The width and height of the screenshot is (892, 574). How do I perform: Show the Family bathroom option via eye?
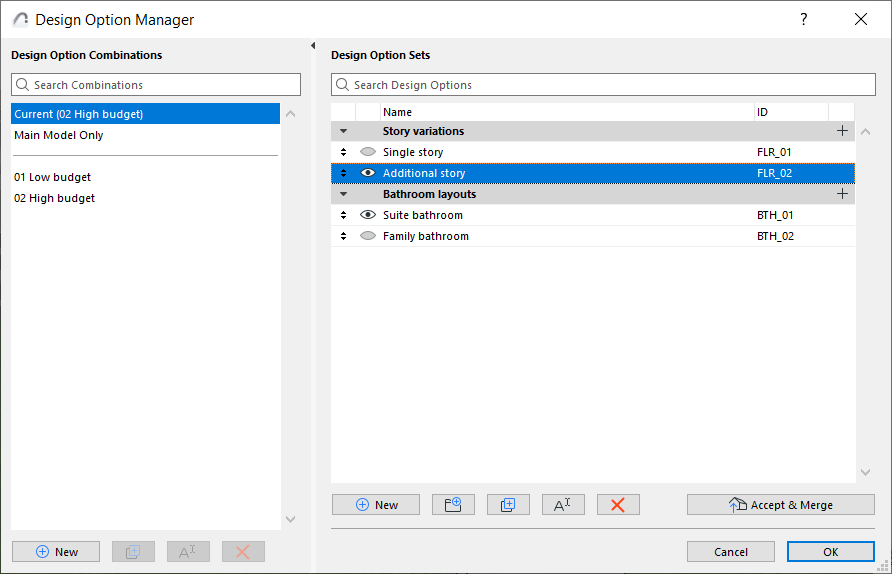click(x=368, y=236)
